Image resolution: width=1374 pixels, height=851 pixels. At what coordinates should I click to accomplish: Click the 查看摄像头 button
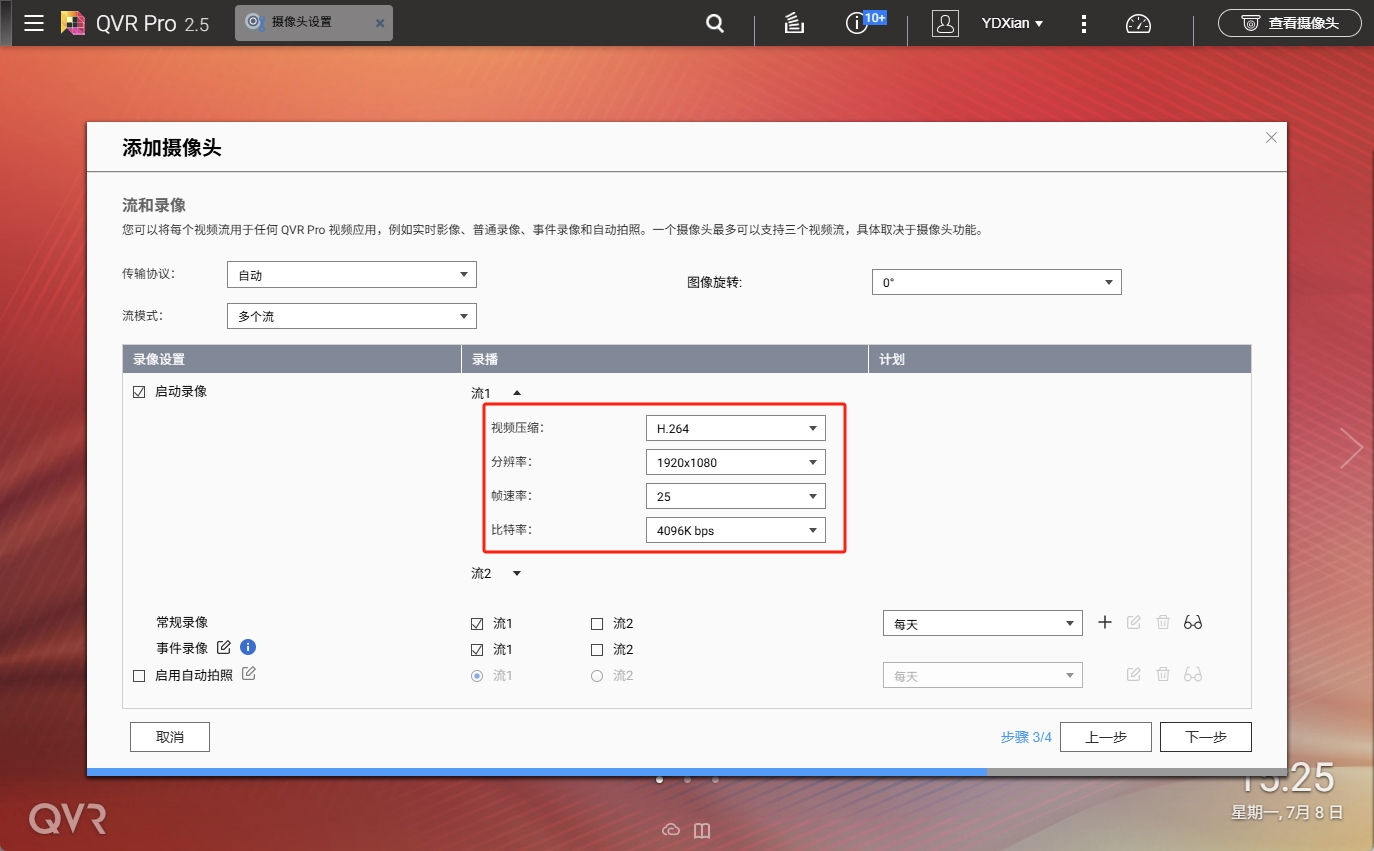tap(1289, 23)
